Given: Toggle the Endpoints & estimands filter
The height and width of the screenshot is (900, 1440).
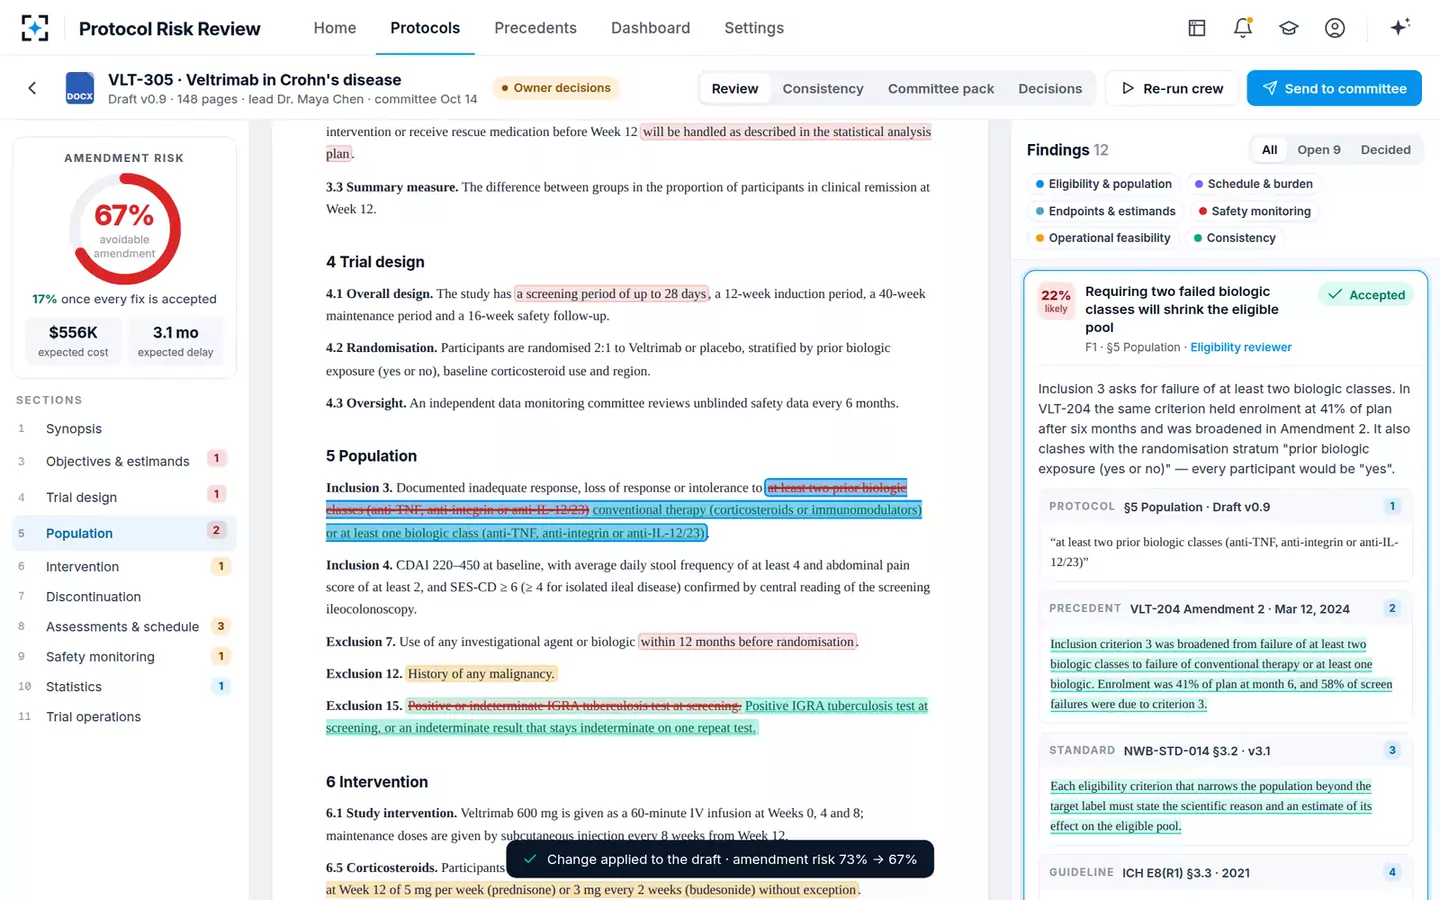Looking at the screenshot, I should click(x=1105, y=211).
